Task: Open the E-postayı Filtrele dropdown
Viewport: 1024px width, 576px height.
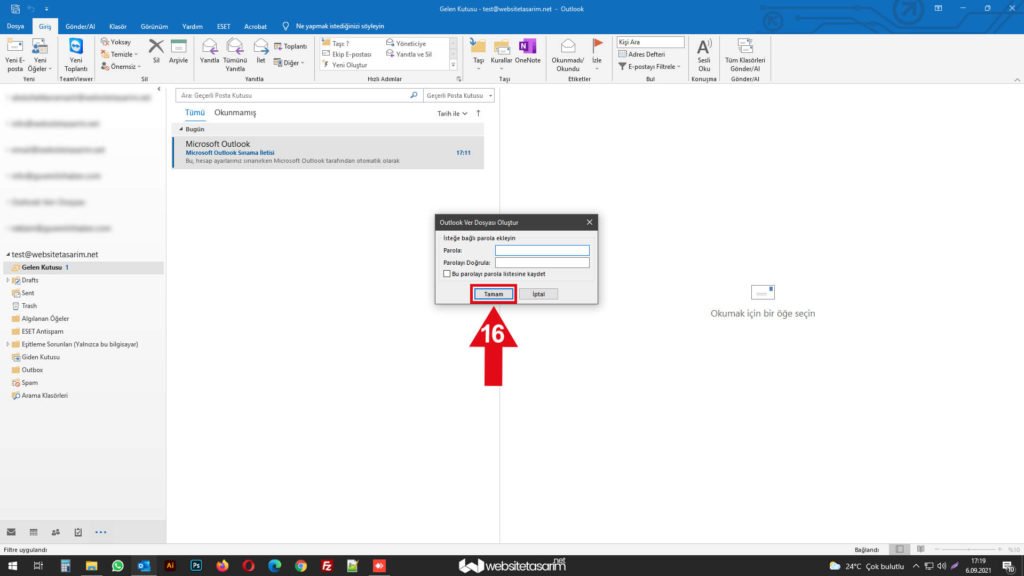Action: click(649, 66)
